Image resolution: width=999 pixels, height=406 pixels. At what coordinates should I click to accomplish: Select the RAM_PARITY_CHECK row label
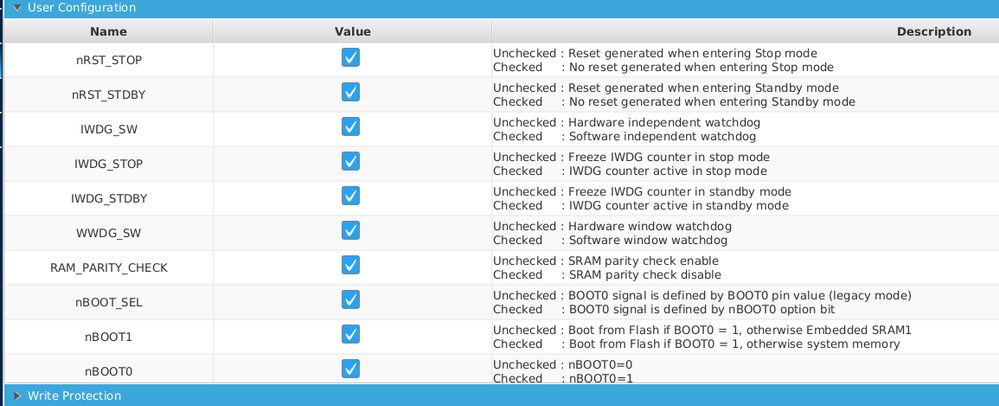(x=109, y=268)
